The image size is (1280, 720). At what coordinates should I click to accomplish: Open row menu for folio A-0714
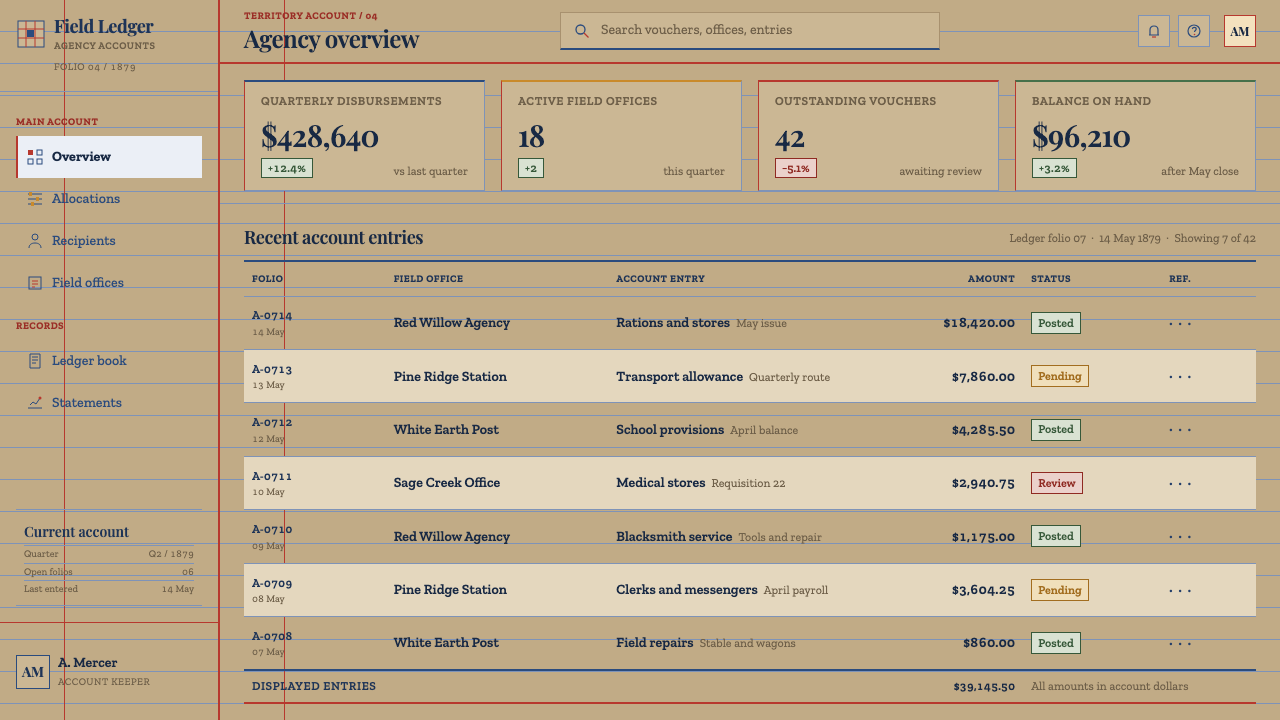tap(1180, 323)
